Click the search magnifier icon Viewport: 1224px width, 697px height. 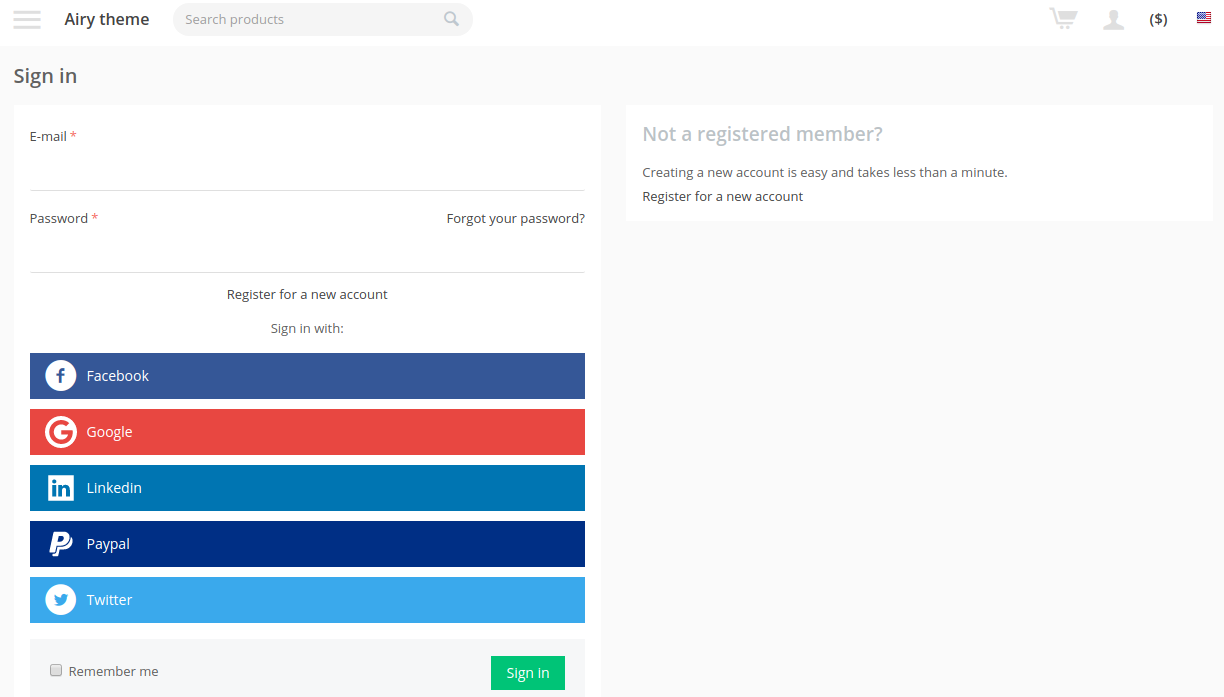pyautogui.click(x=452, y=19)
